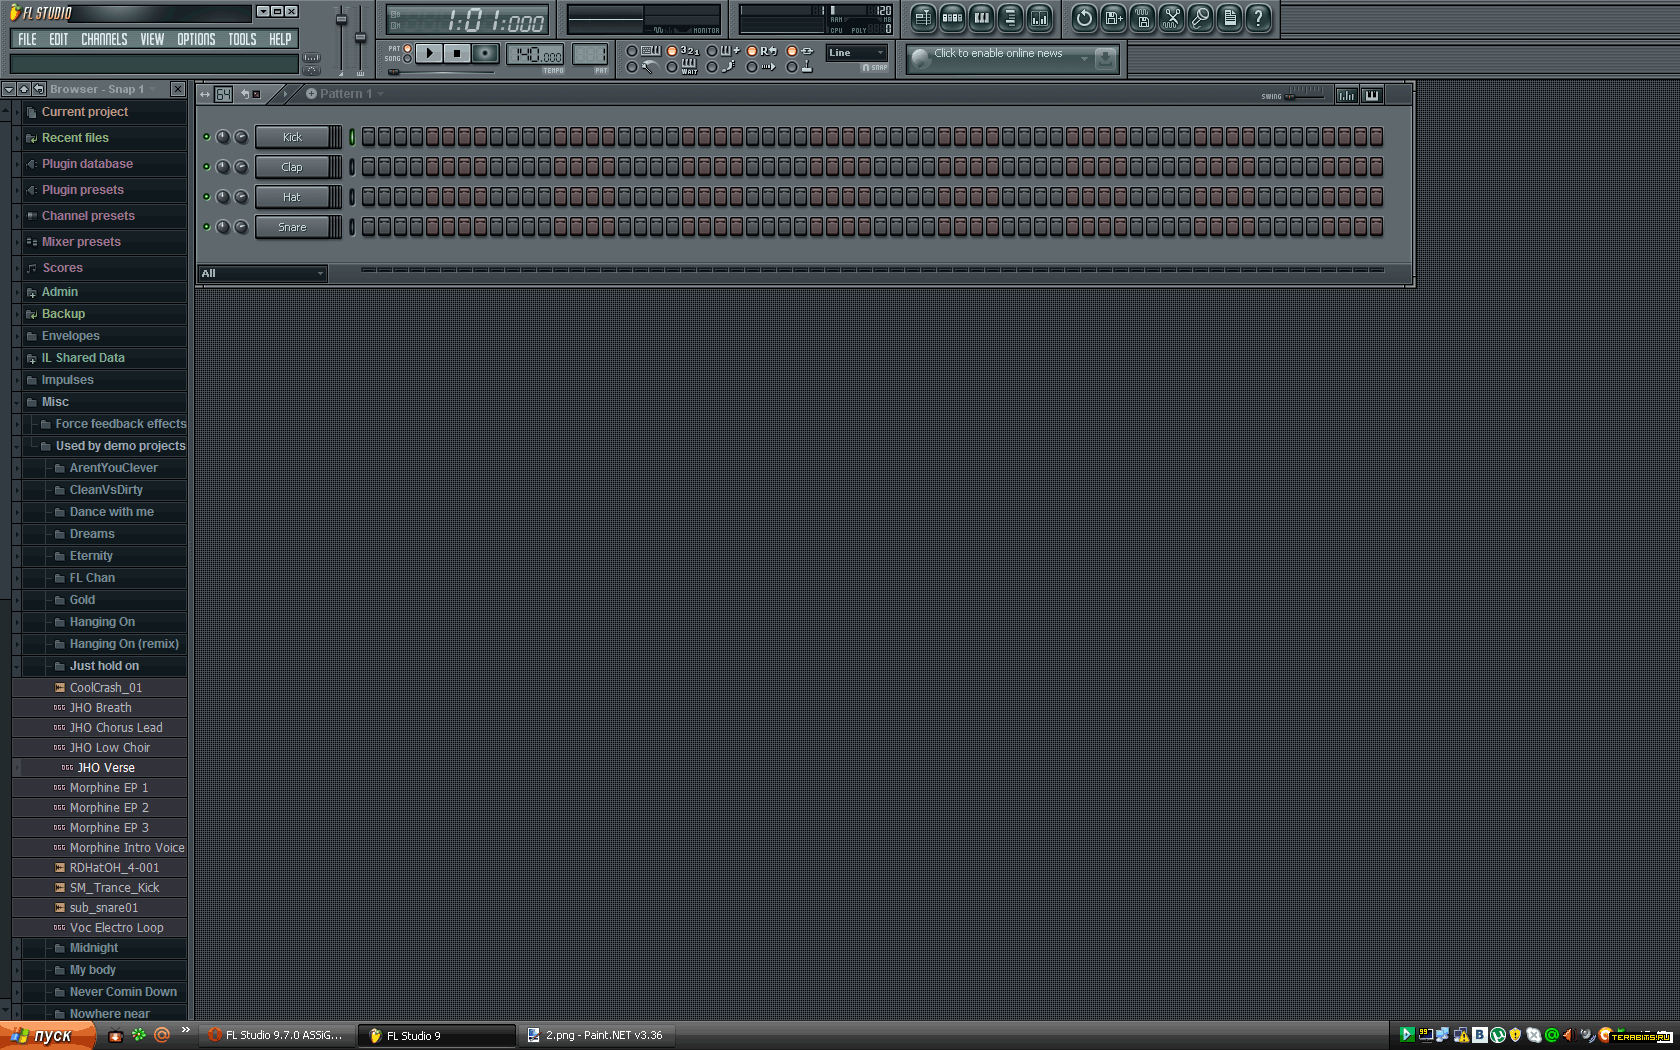This screenshot has height=1050, width=1680.
Task: Open the CHANNELS menu
Action: click(104, 40)
